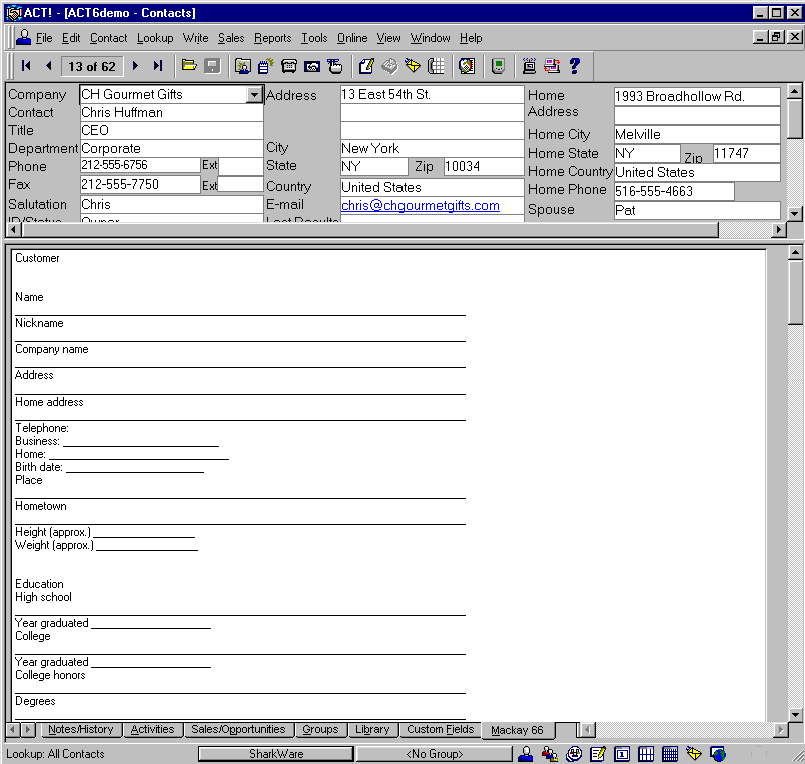Insert a note using the notepad icon
The image size is (805, 764).
(265, 66)
